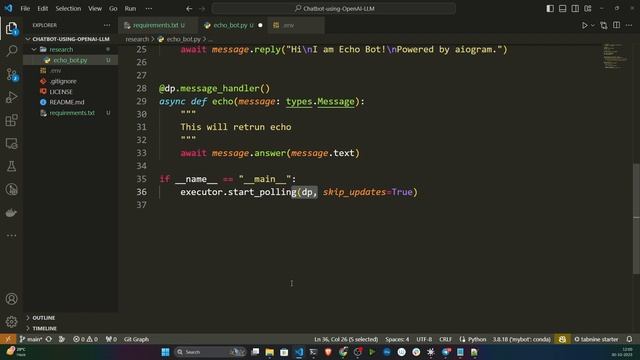Synchronize changes in status bar
The image size is (640, 360).
pos(49,339)
